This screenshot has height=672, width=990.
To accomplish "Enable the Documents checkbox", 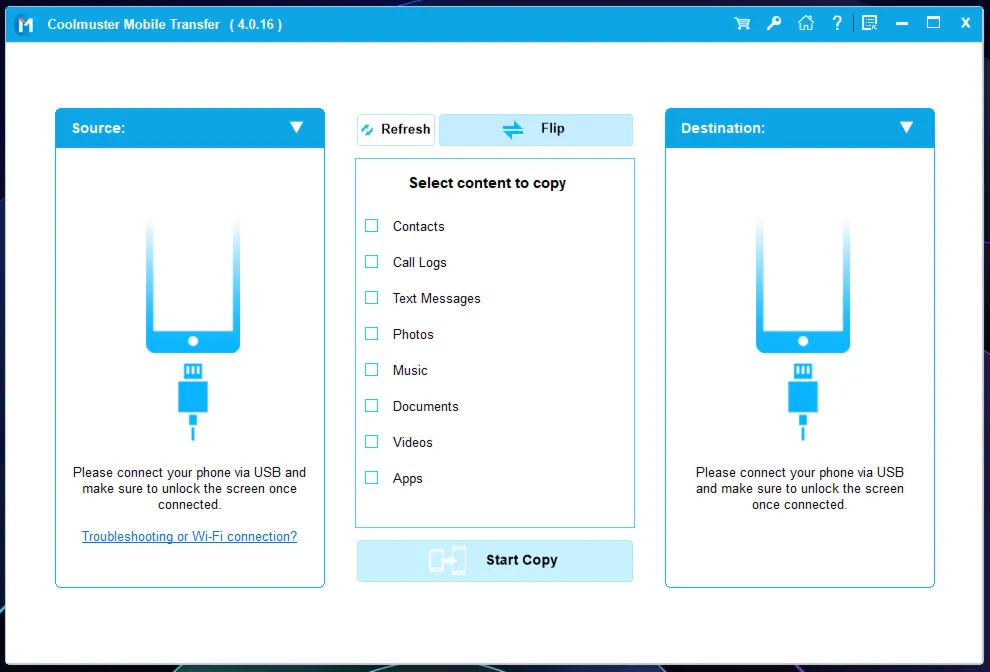I will pos(372,405).
